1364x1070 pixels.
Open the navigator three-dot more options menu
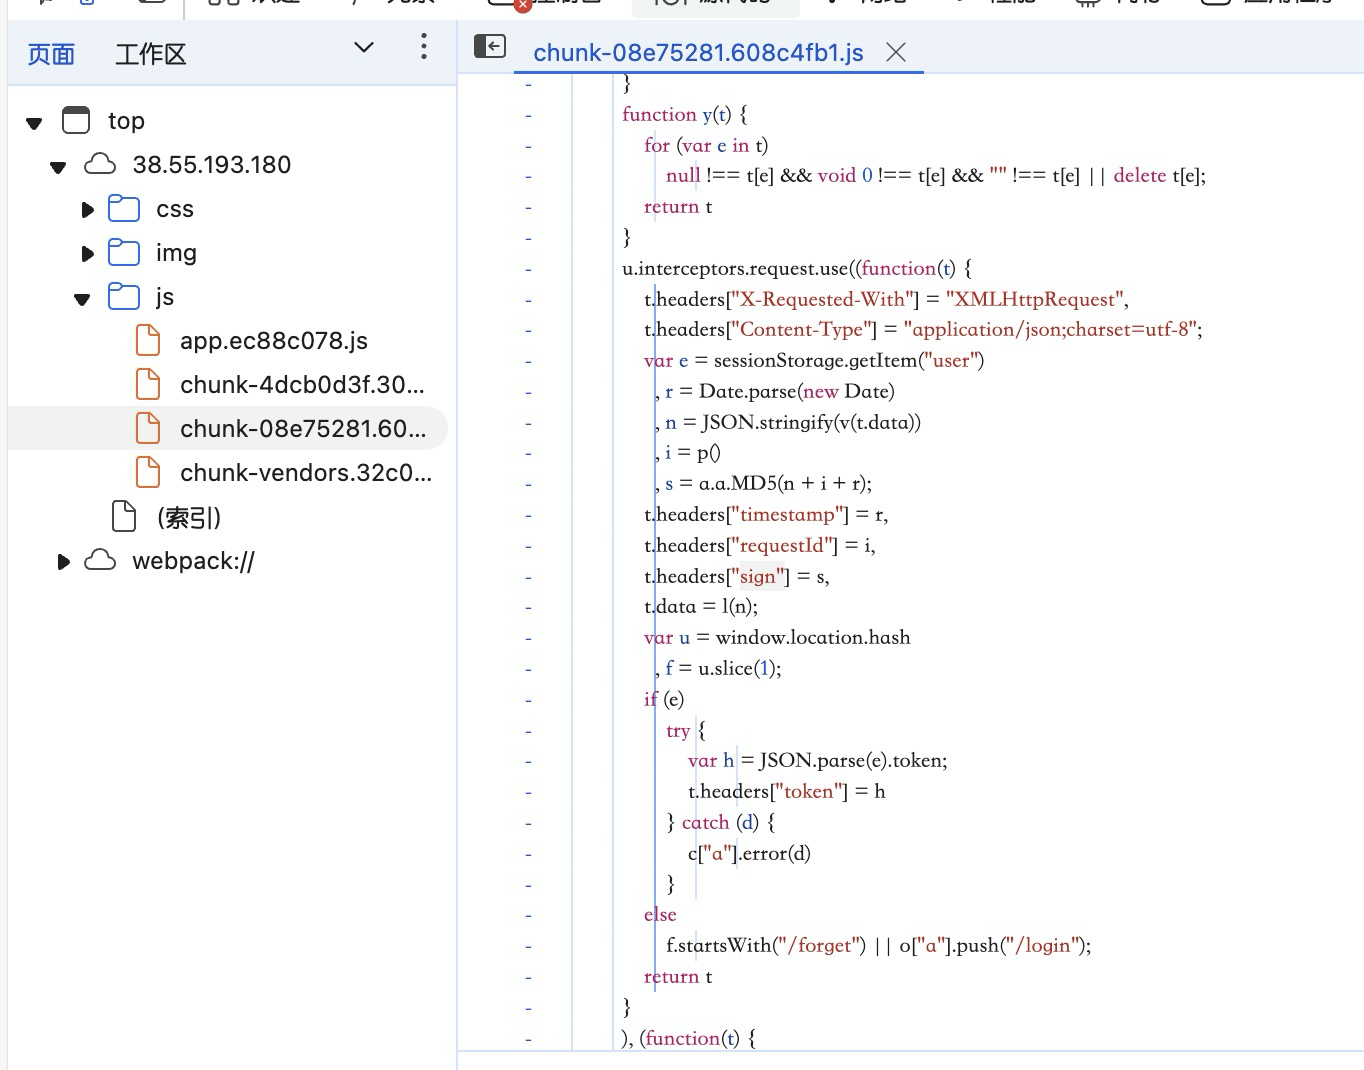(x=424, y=47)
